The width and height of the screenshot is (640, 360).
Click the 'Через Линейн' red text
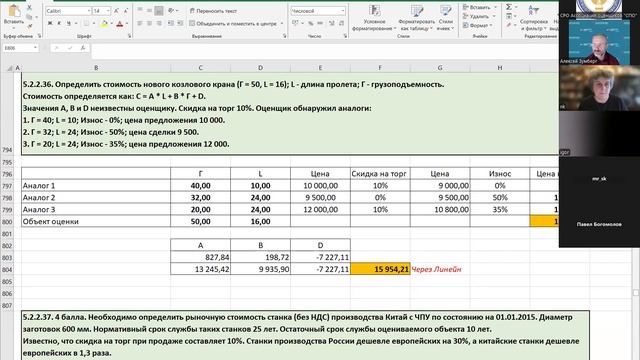click(x=436, y=269)
